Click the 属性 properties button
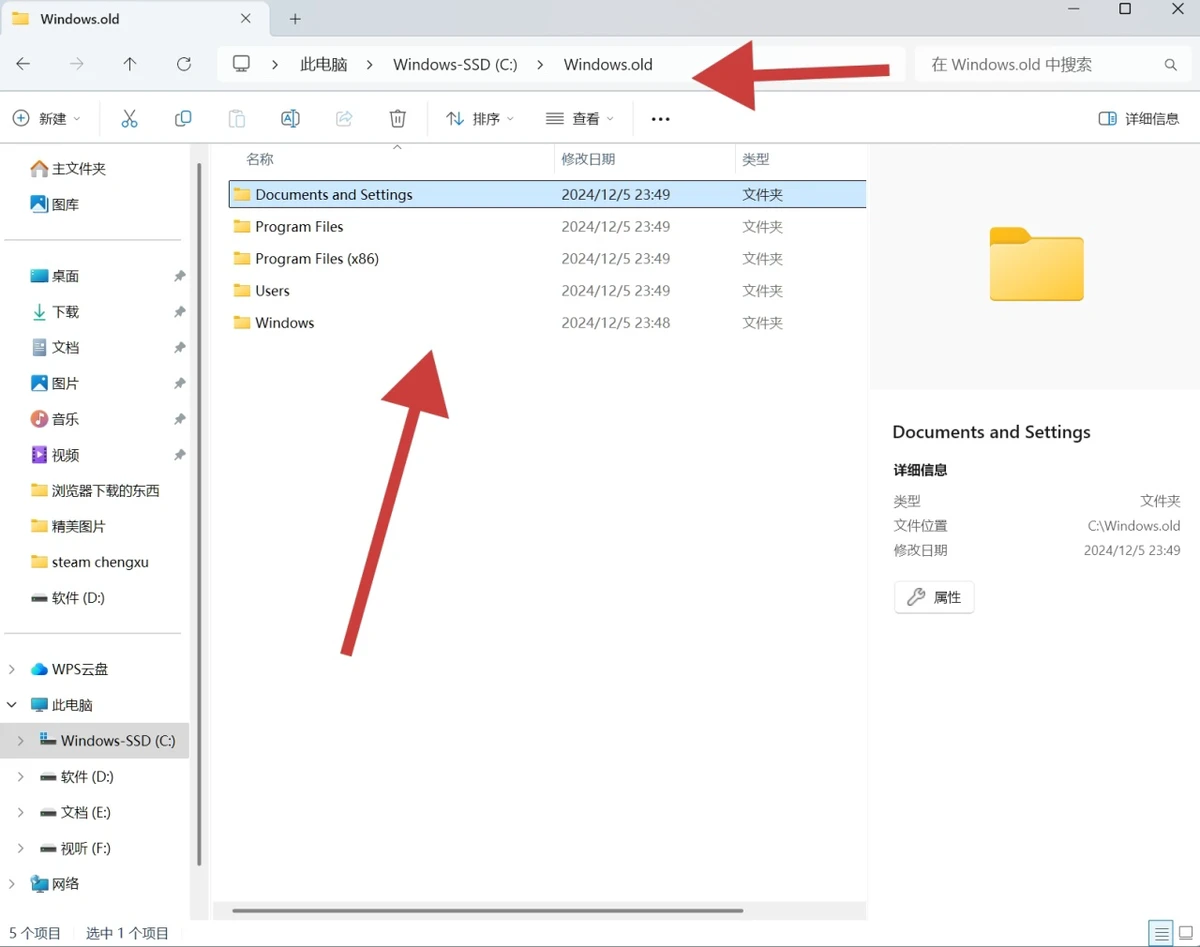 point(934,597)
